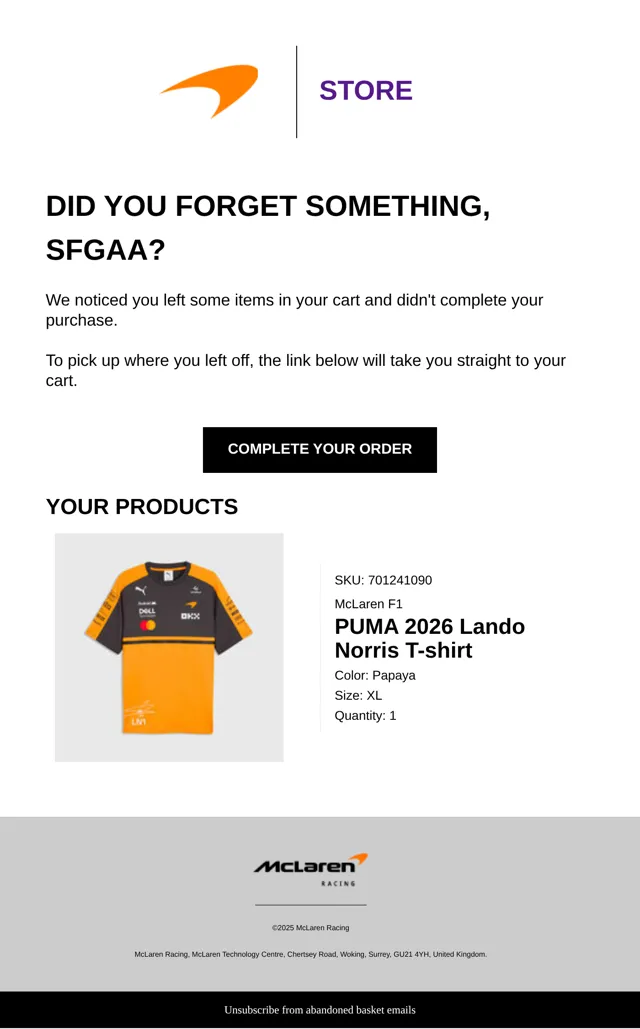Click the Quantity: 1 detail

coord(365,715)
